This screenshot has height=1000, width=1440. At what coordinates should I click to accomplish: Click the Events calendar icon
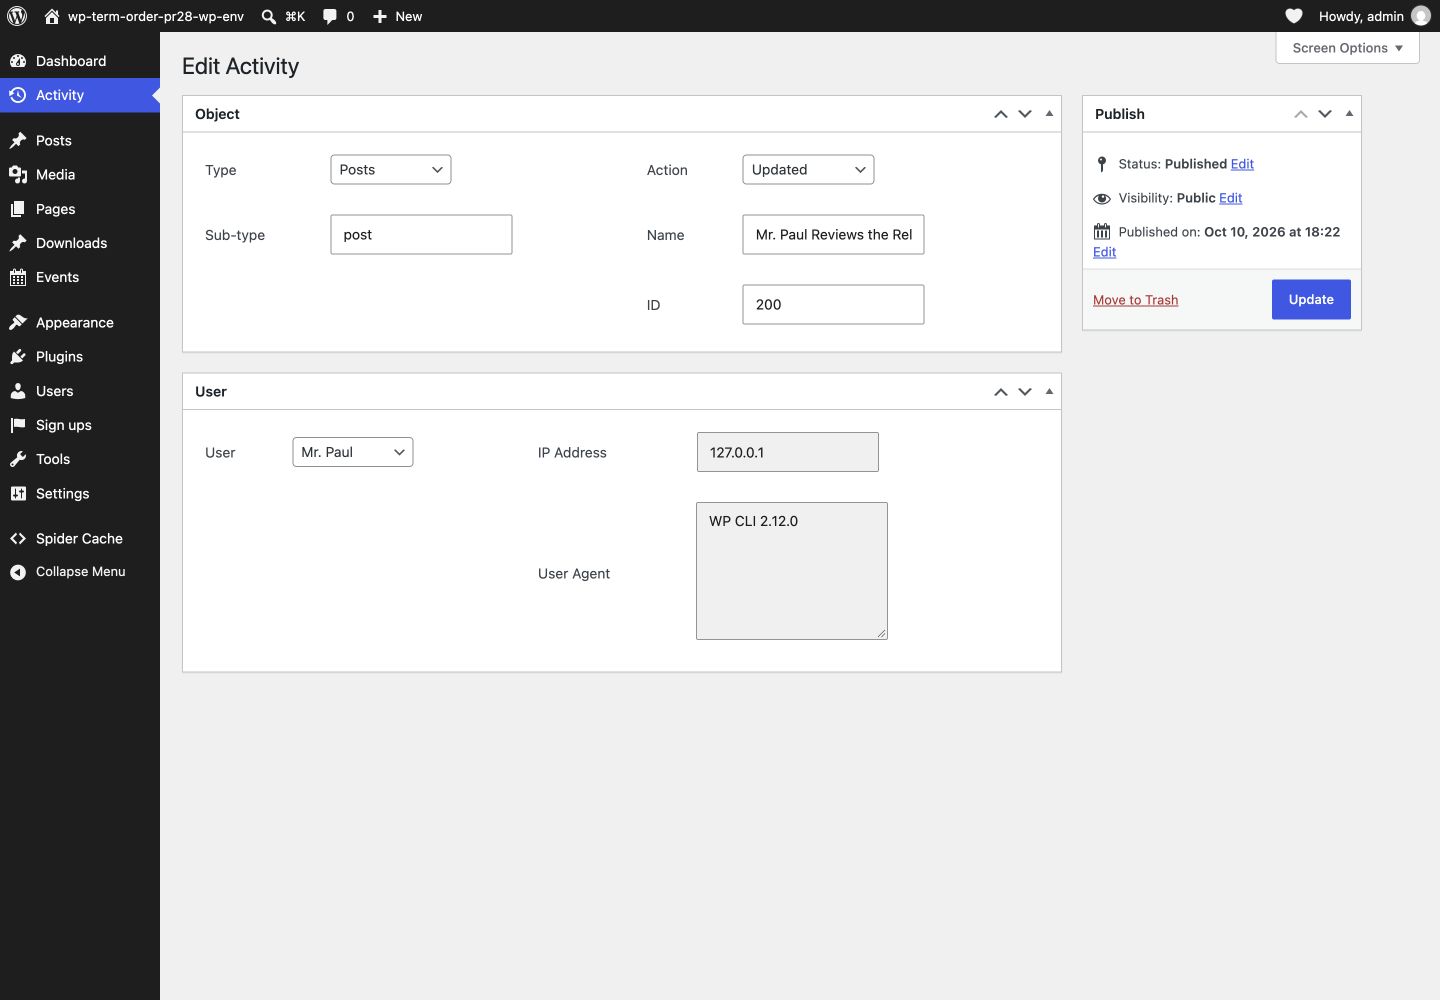(18, 277)
